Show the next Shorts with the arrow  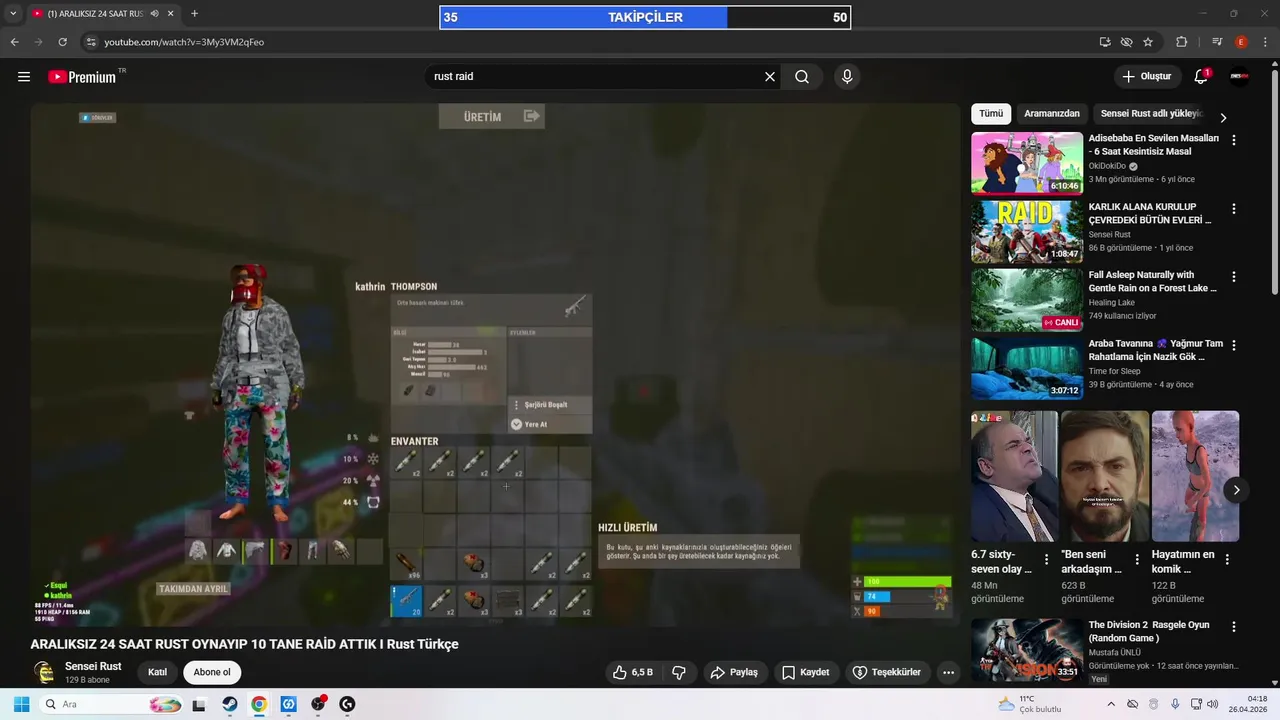pos(1236,490)
